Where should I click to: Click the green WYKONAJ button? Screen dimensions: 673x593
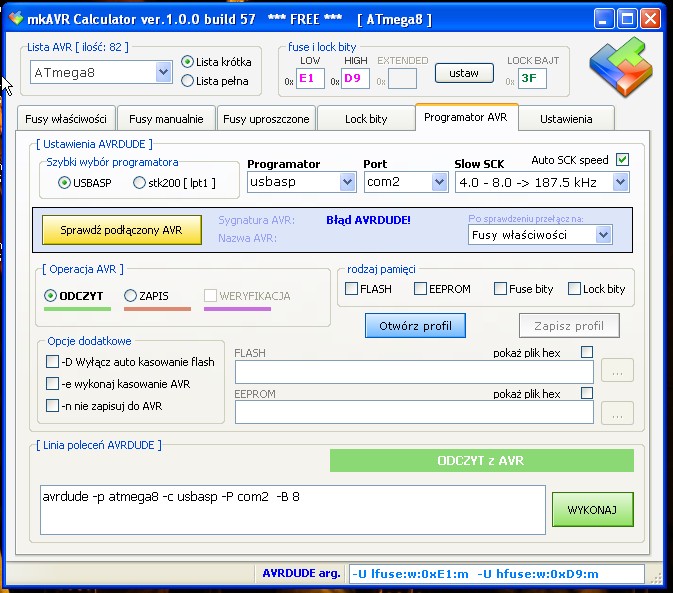point(592,510)
